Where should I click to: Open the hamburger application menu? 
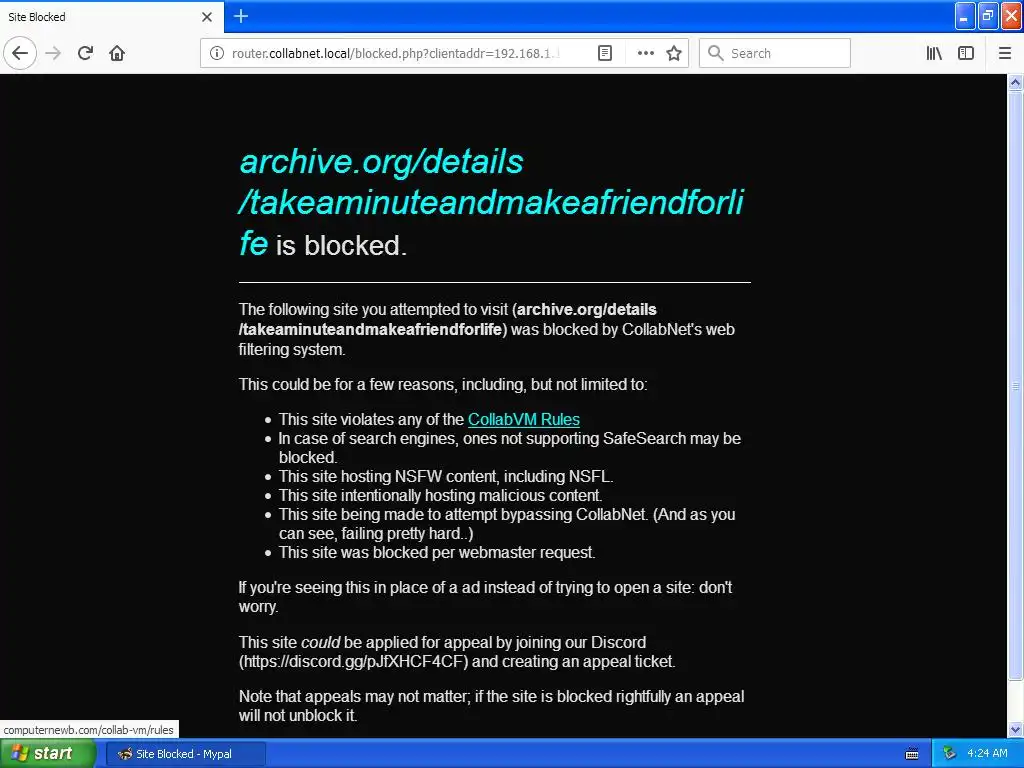coord(1005,53)
